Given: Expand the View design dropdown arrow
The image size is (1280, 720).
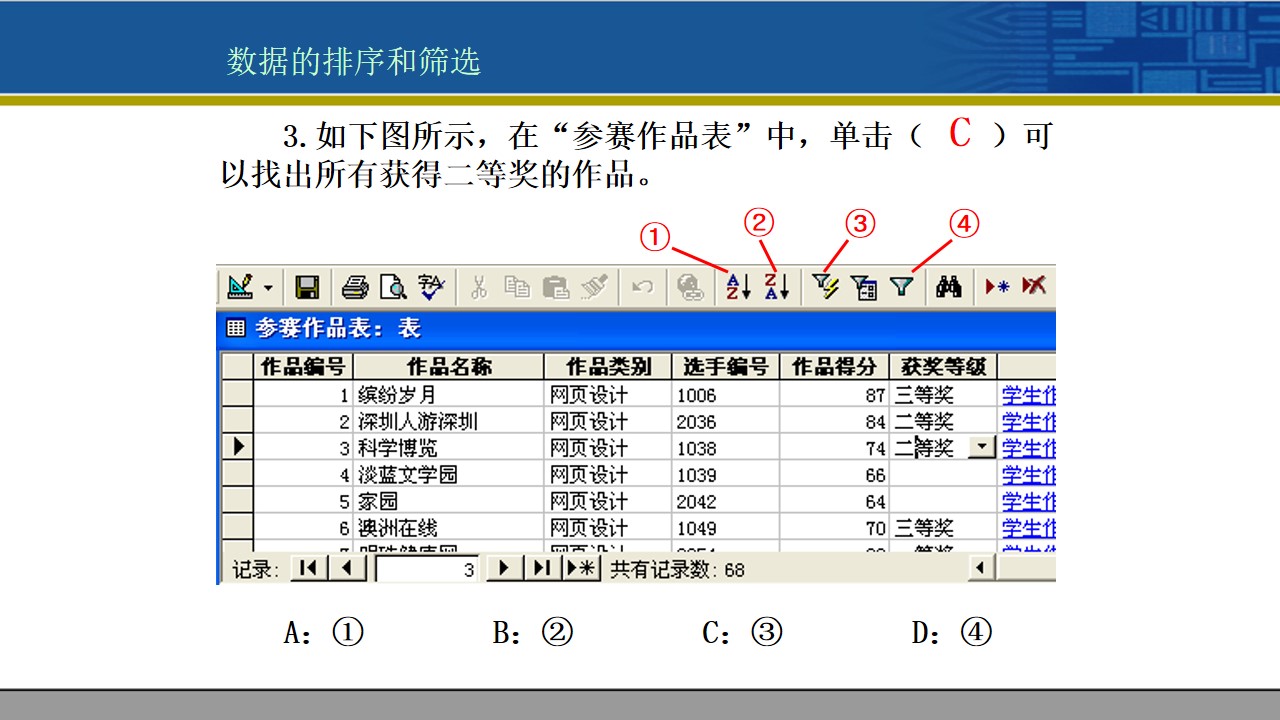Looking at the screenshot, I should [x=269, y=288].
